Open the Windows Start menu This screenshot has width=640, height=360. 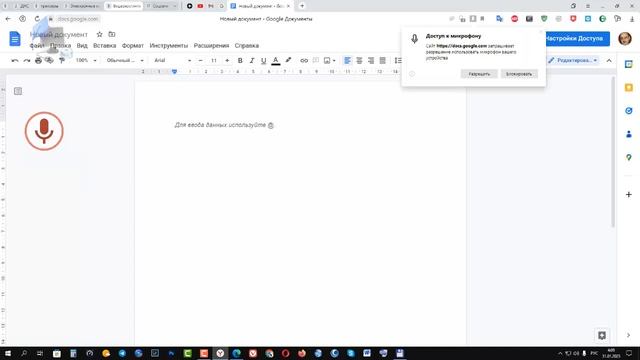[8, 353]
